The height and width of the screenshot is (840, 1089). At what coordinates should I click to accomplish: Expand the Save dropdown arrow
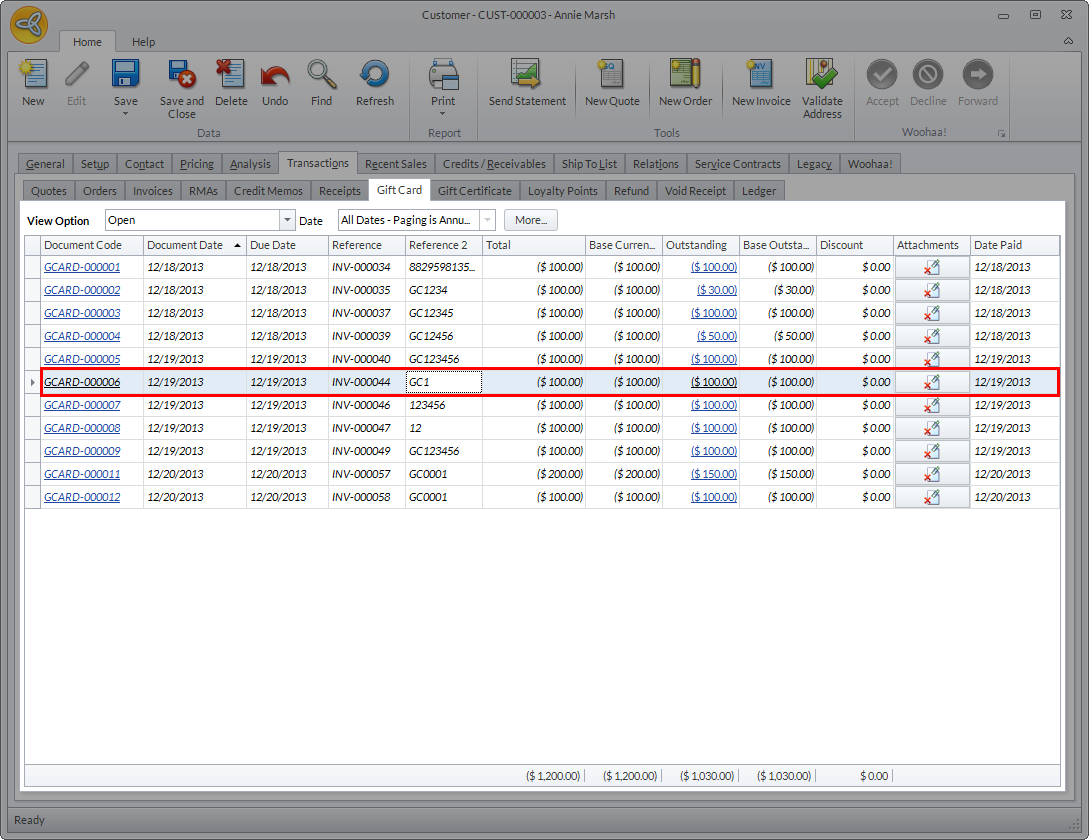coord(126,114)
